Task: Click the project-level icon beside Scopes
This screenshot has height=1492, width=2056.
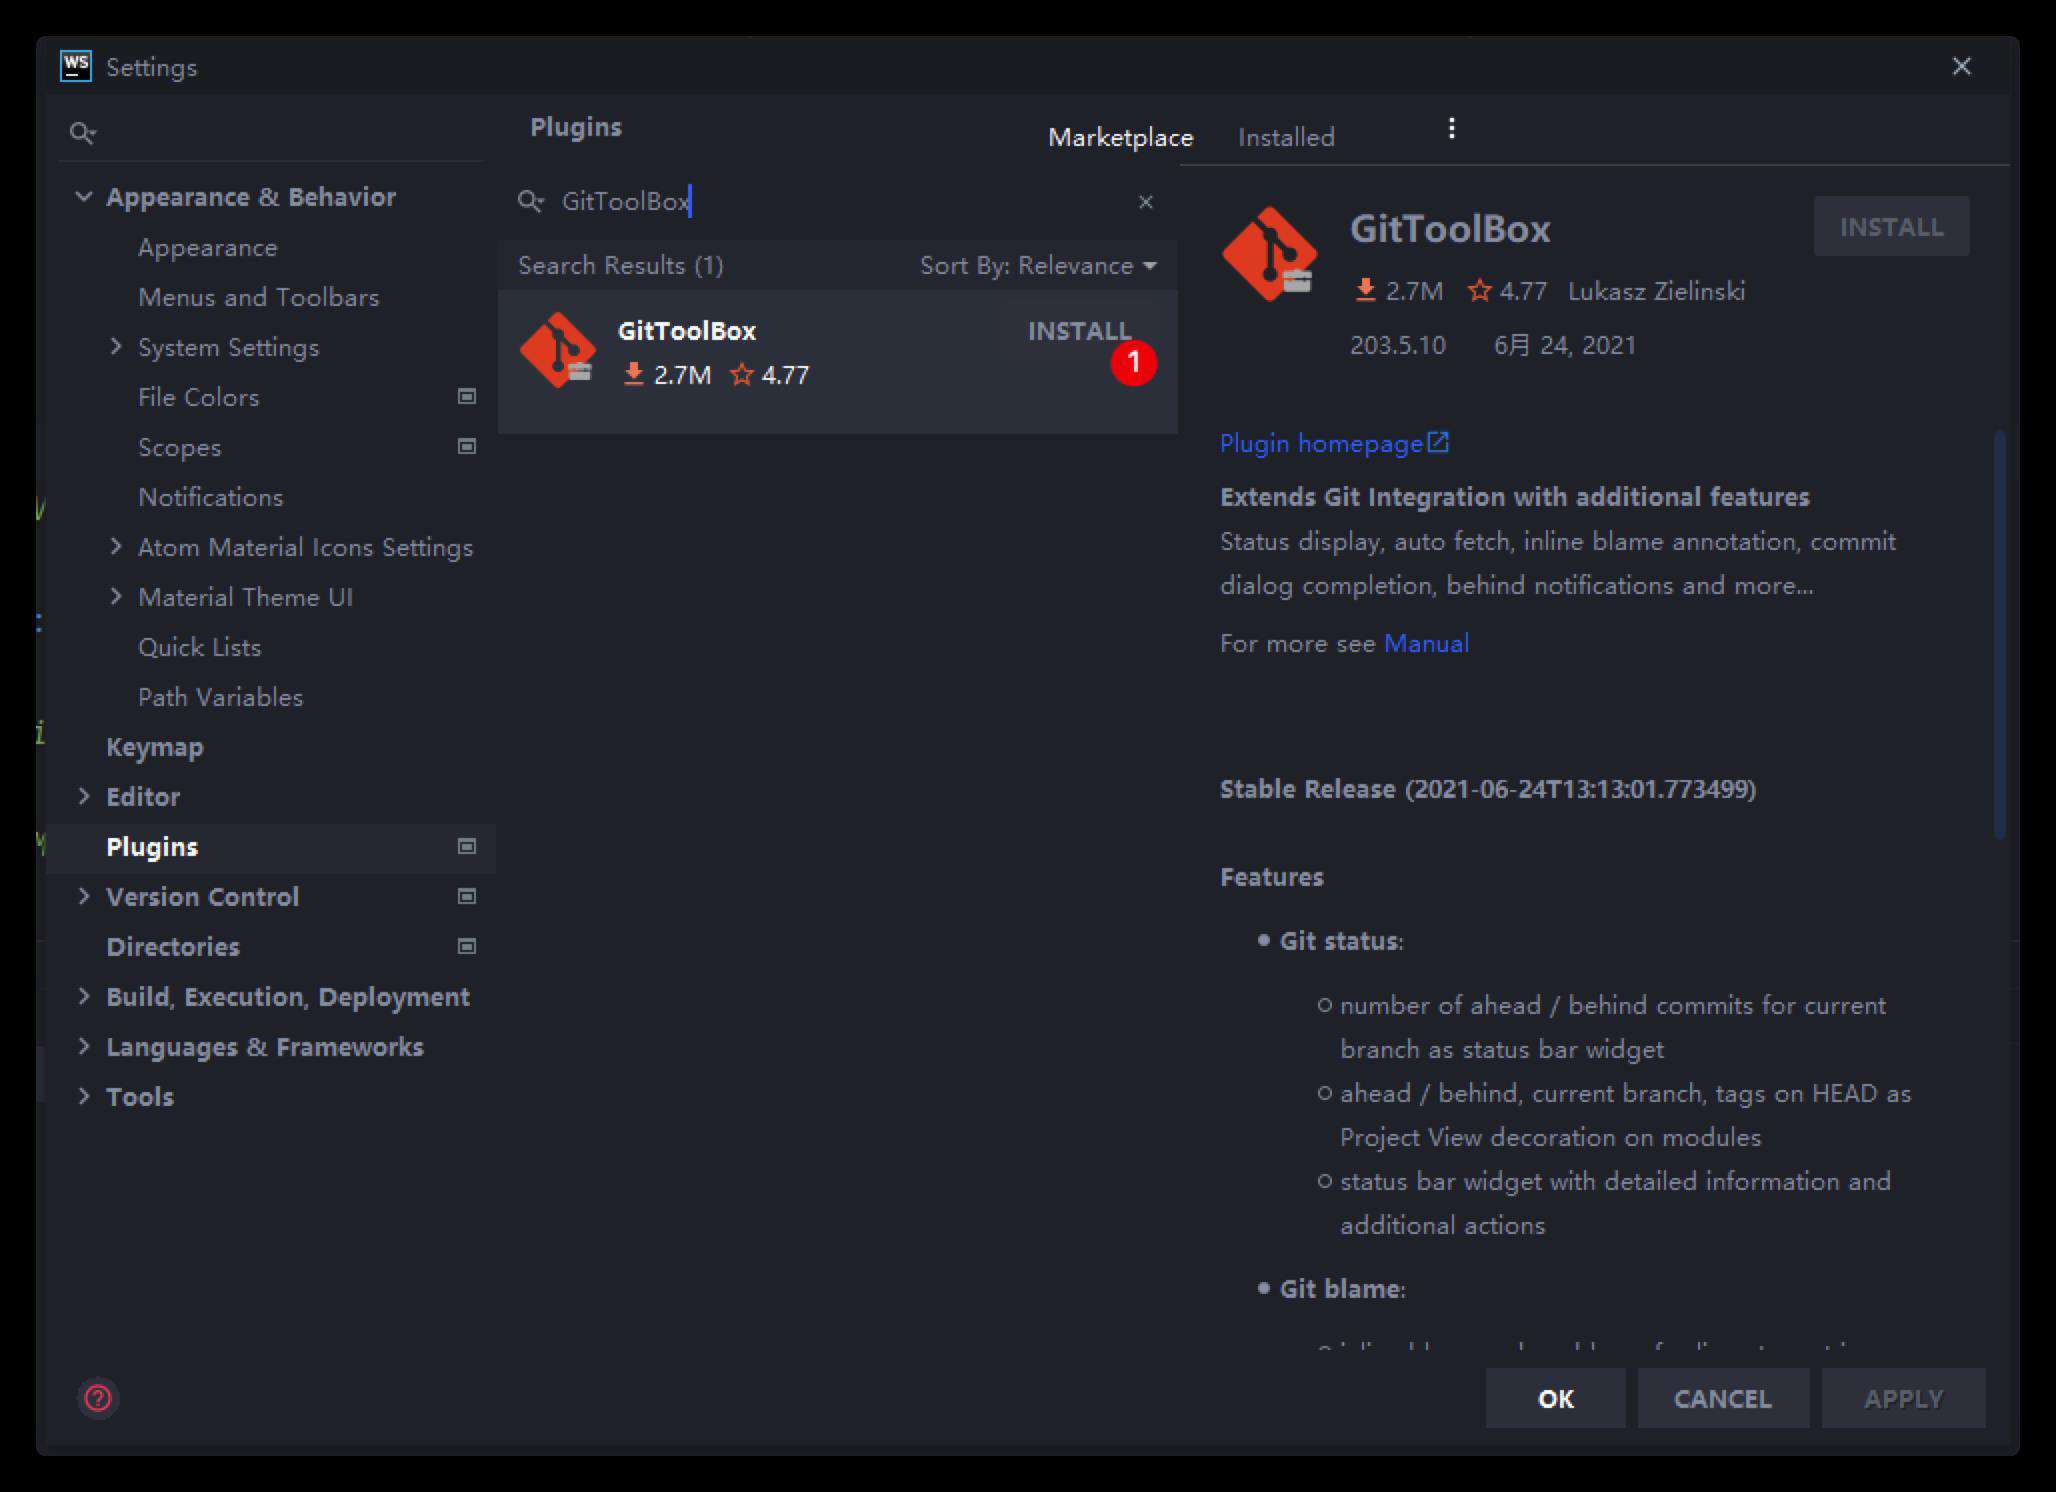Action: tap(466, 447)
